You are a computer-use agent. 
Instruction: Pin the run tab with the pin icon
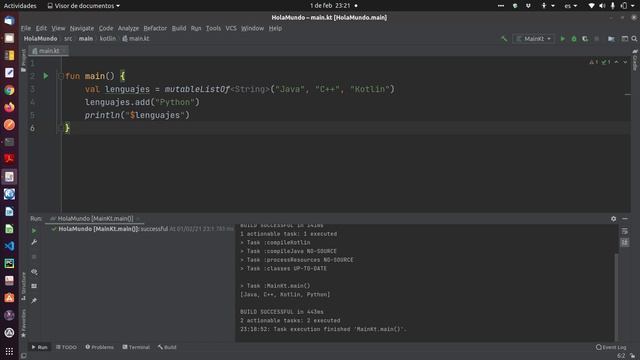pos(34,301)
